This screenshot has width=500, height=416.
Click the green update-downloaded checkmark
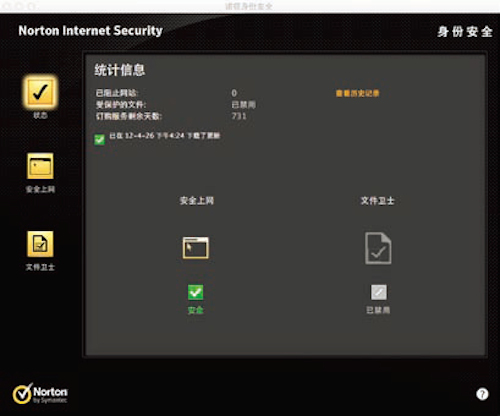point(99,139)
